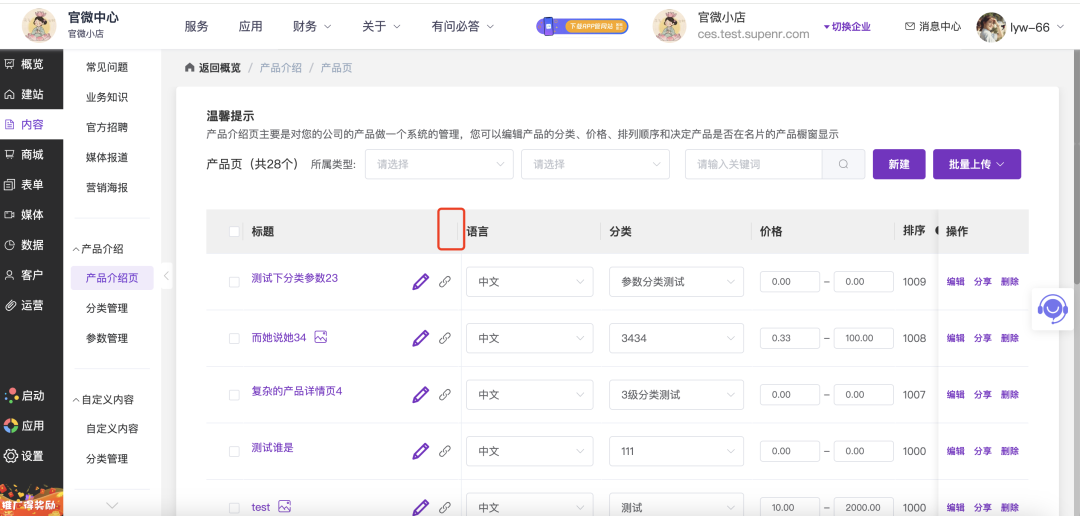The width and height of the screenshot is (1080, 516).
Task: Open the 财务 top menu
Action: [311, 27]
